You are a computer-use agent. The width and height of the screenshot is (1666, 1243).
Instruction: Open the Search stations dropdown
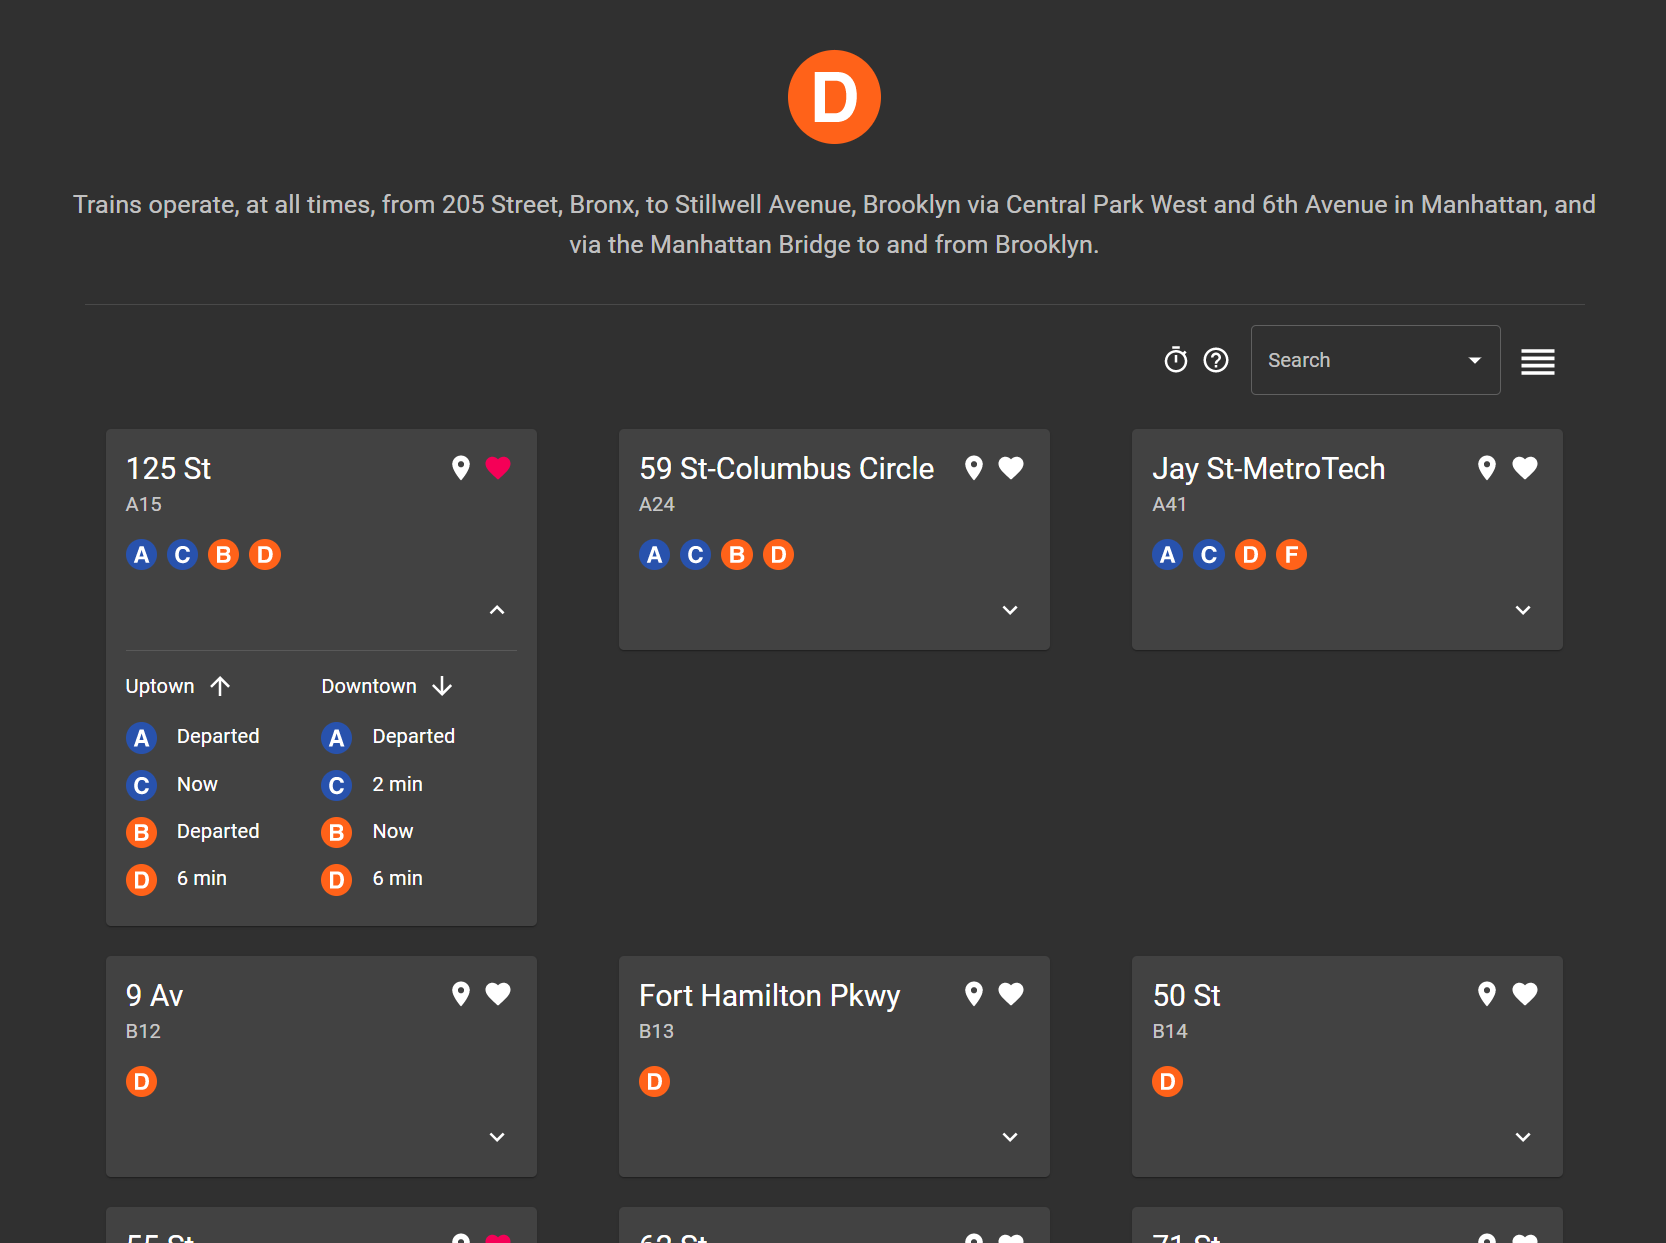click(1375, 360)
